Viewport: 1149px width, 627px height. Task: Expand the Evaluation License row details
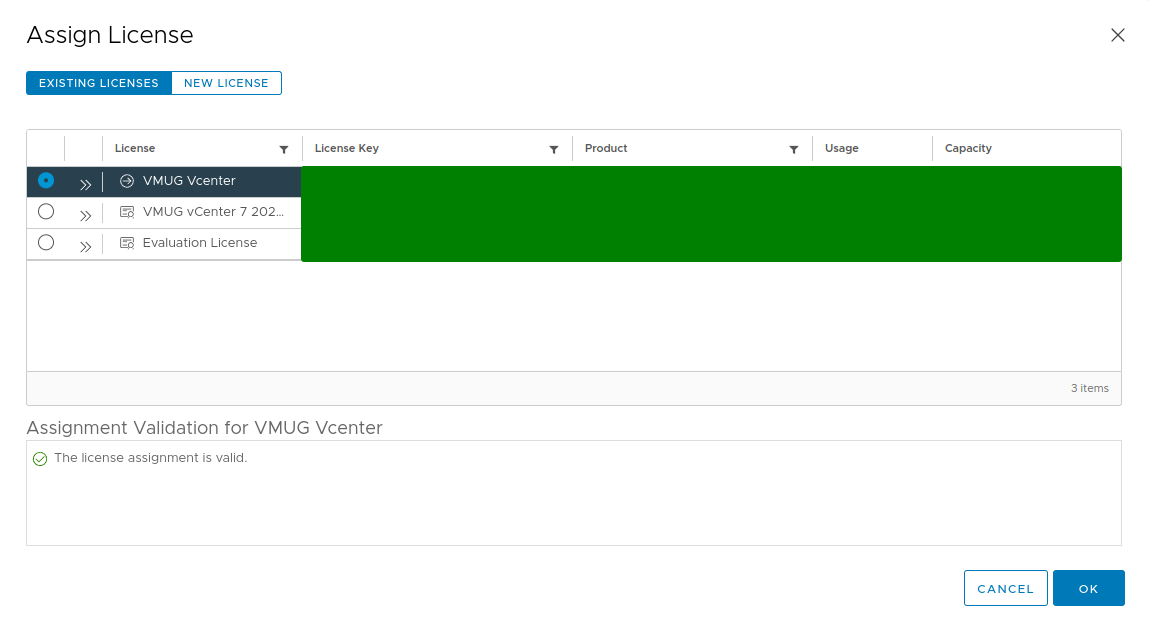86,244
